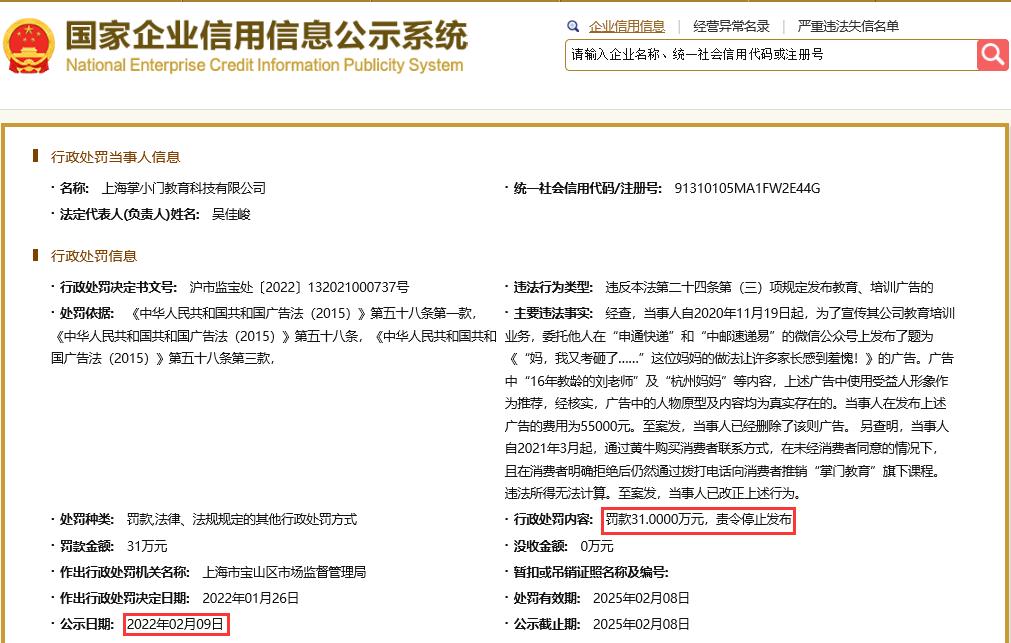Switch to the 严重违法失信名单 tab
This screenshot has height=643, width=1011.
848,26
